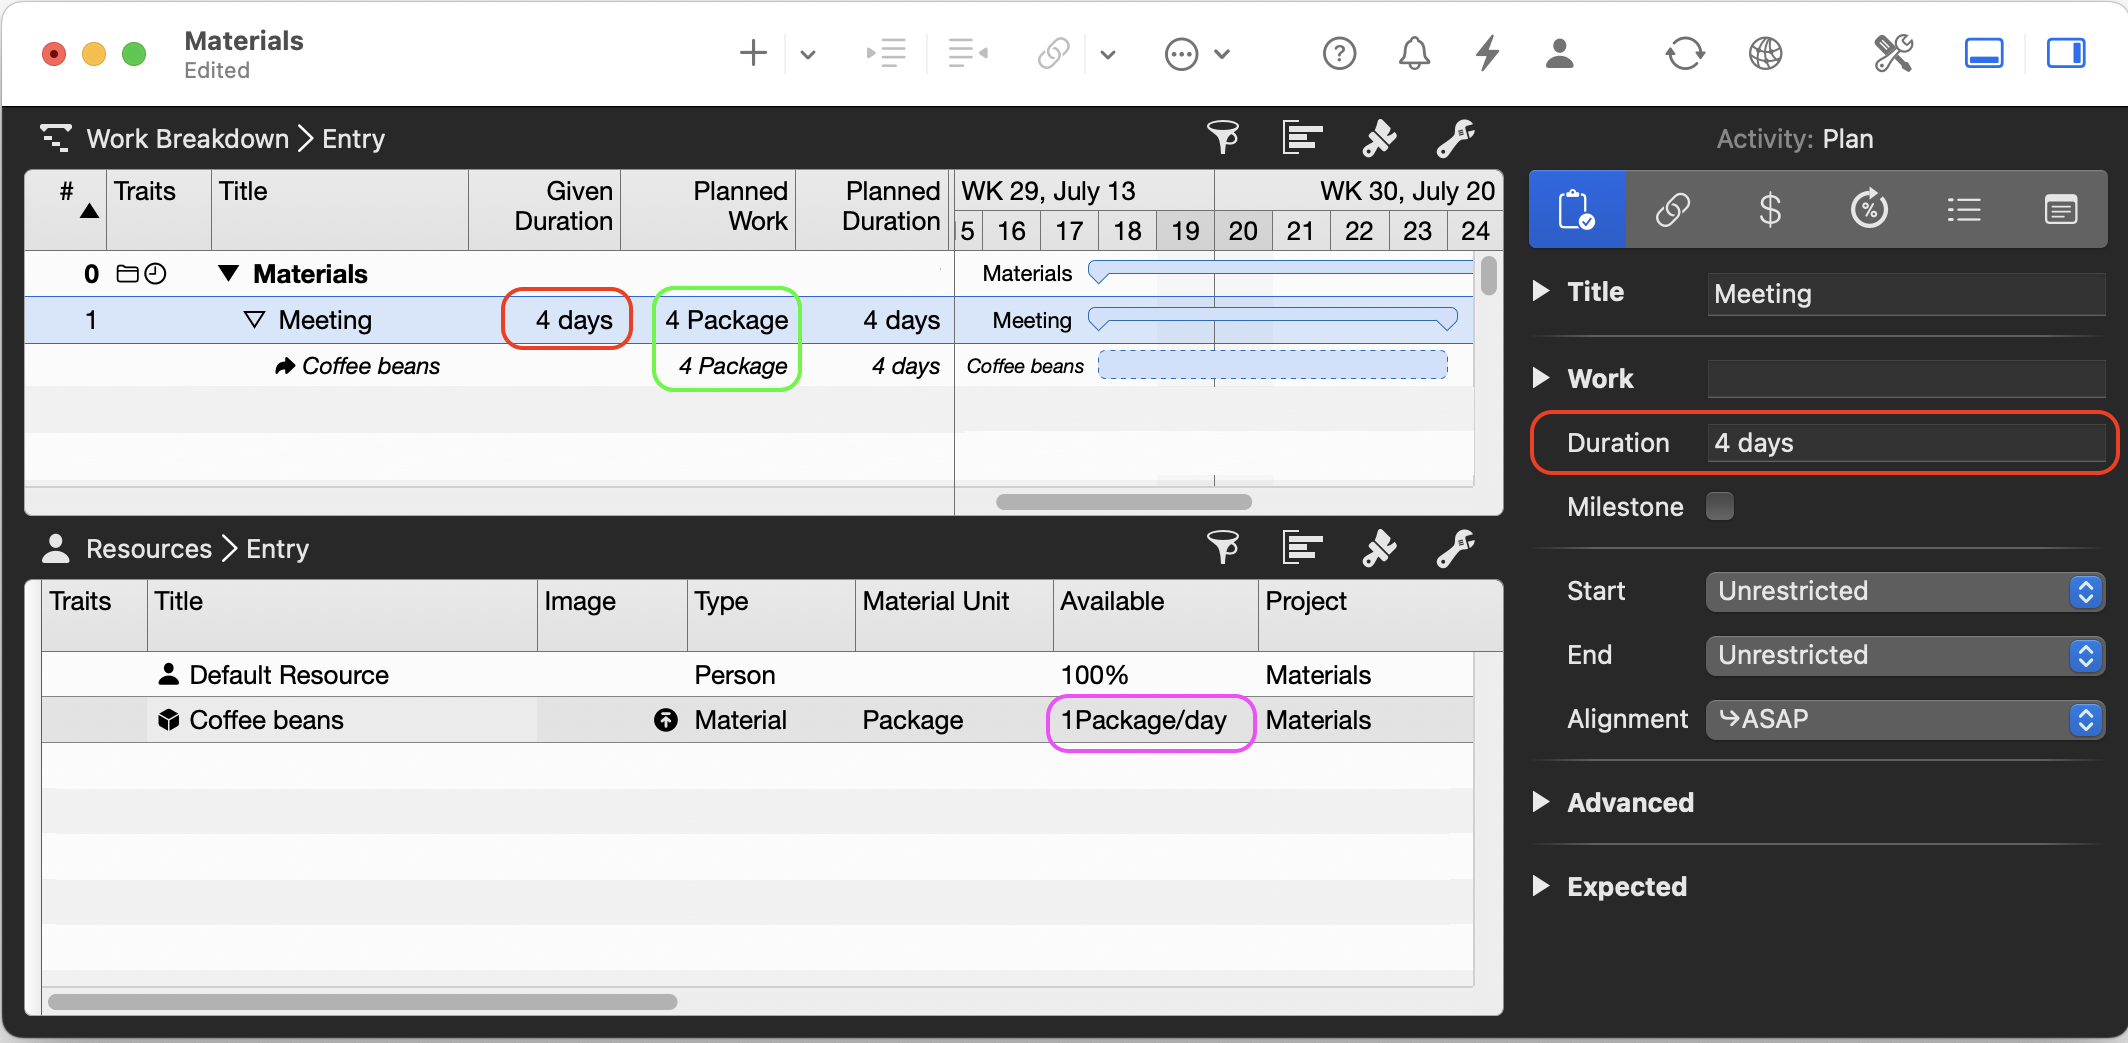Open the Alignment ASAP dropdown

[1904, 719]
